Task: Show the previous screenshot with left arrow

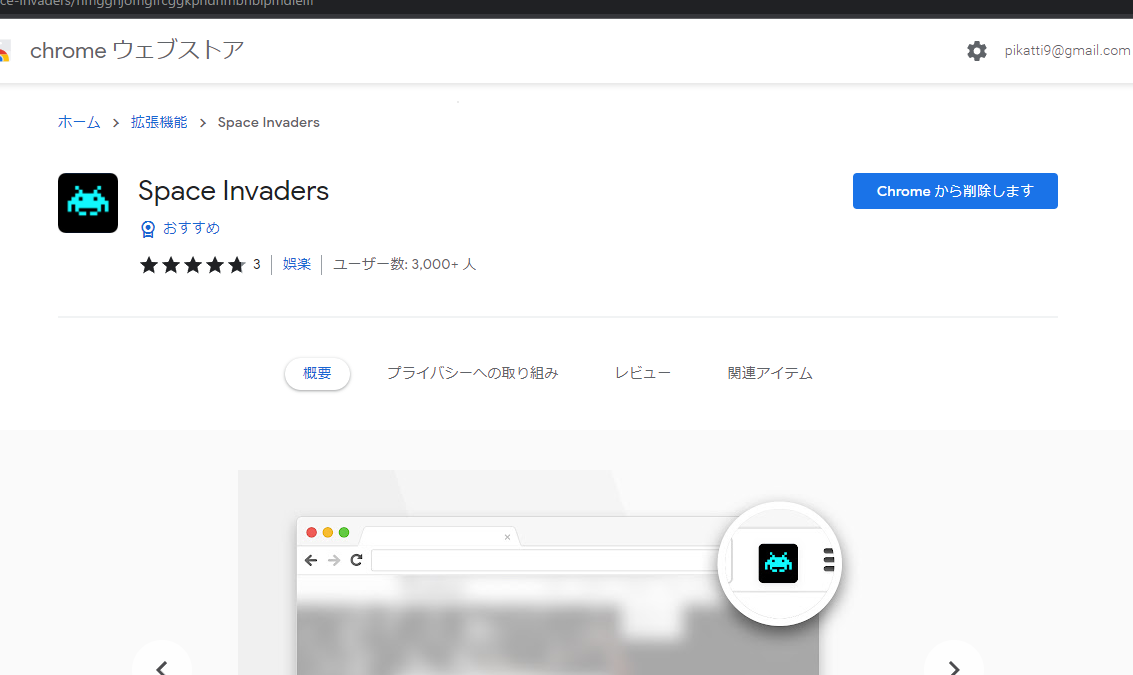Action: pos(162,666)
